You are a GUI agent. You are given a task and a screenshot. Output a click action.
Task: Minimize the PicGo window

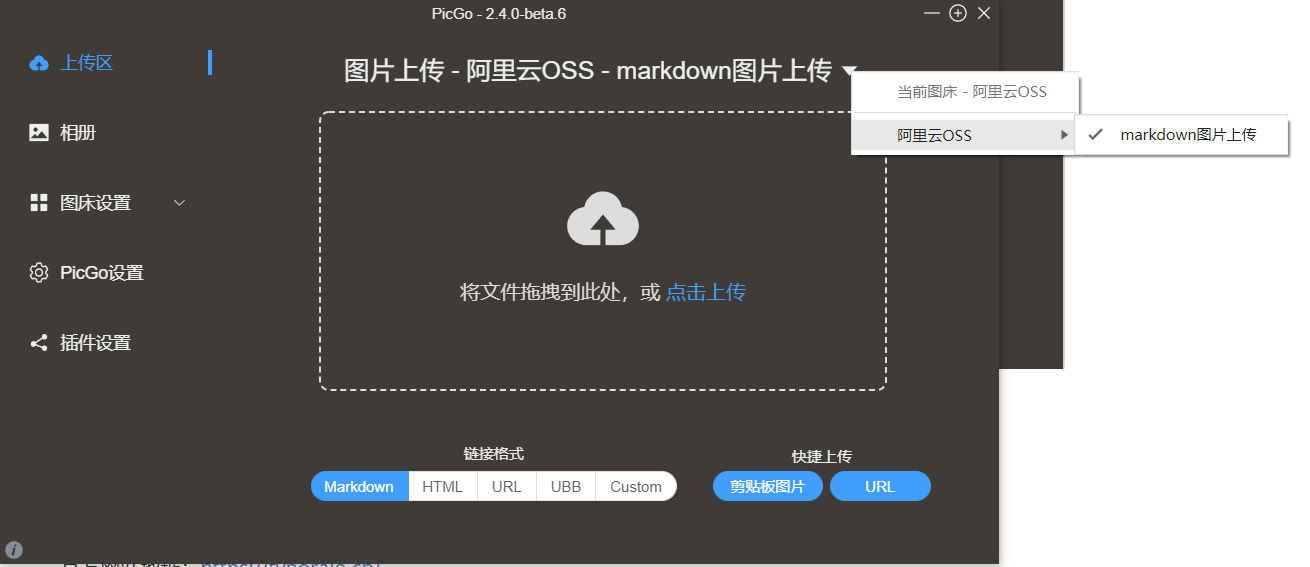(931, 13)
